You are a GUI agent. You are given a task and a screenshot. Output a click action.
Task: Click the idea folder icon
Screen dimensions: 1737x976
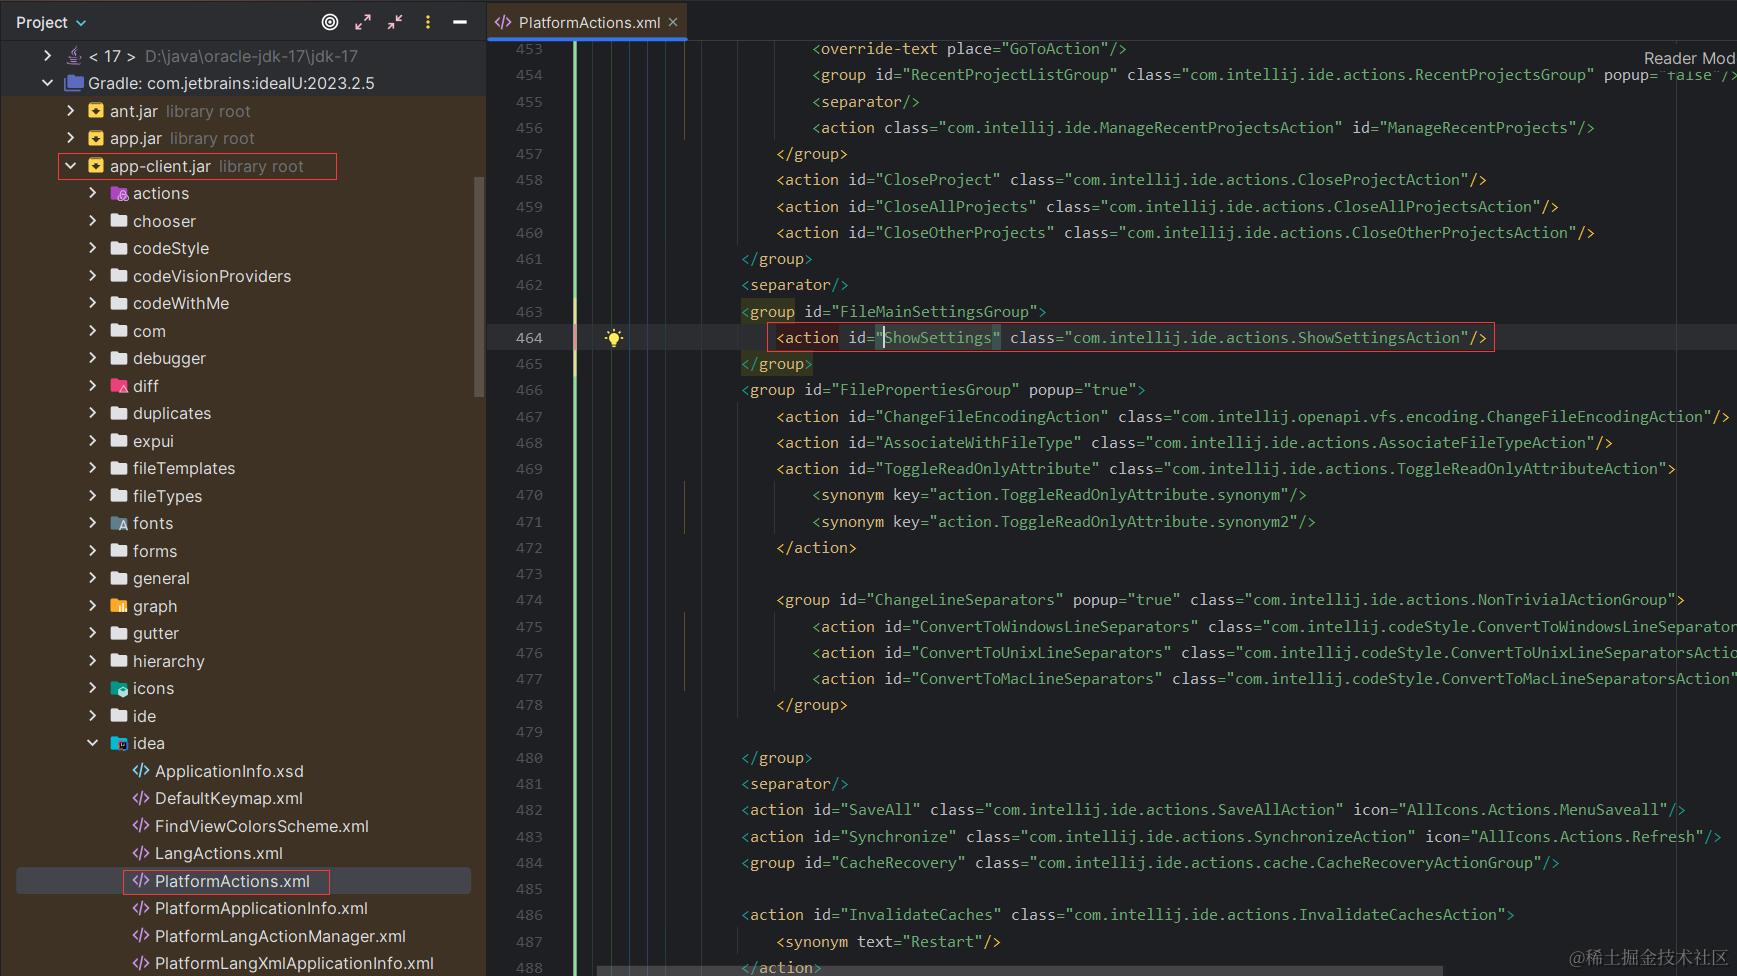click(119, 743)
